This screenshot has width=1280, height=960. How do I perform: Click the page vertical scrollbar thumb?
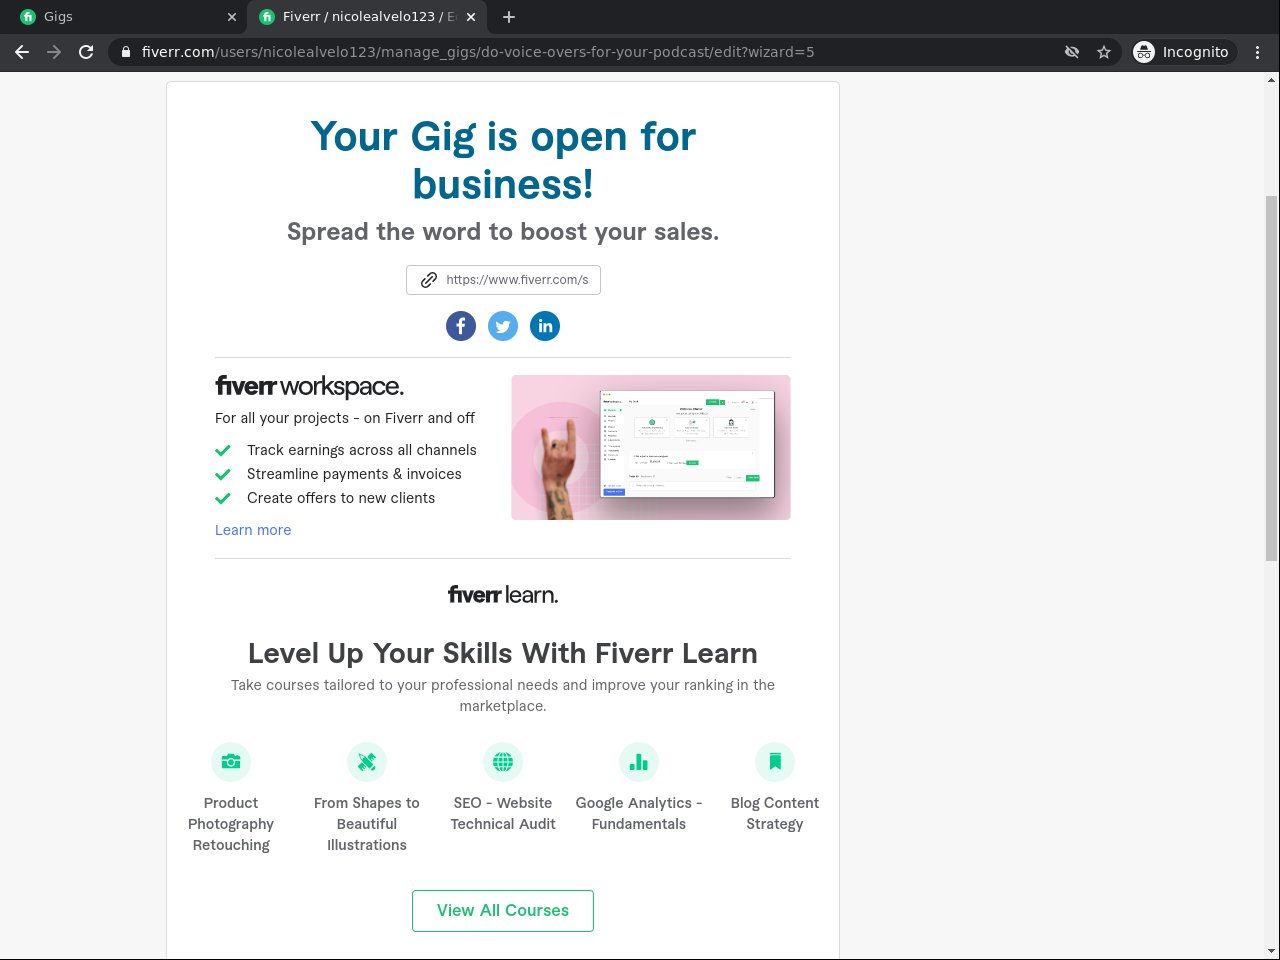(x=1272, y=378)
